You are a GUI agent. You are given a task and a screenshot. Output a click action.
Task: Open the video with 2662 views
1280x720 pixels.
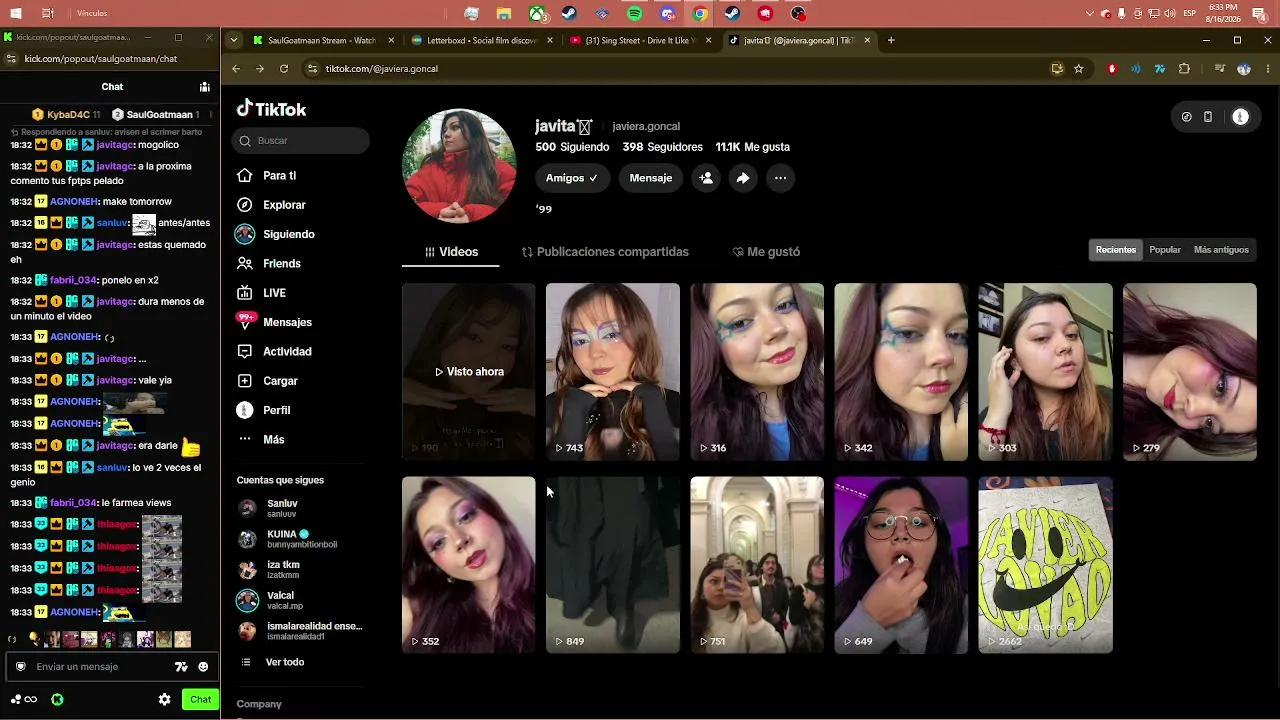(1045, 565)
